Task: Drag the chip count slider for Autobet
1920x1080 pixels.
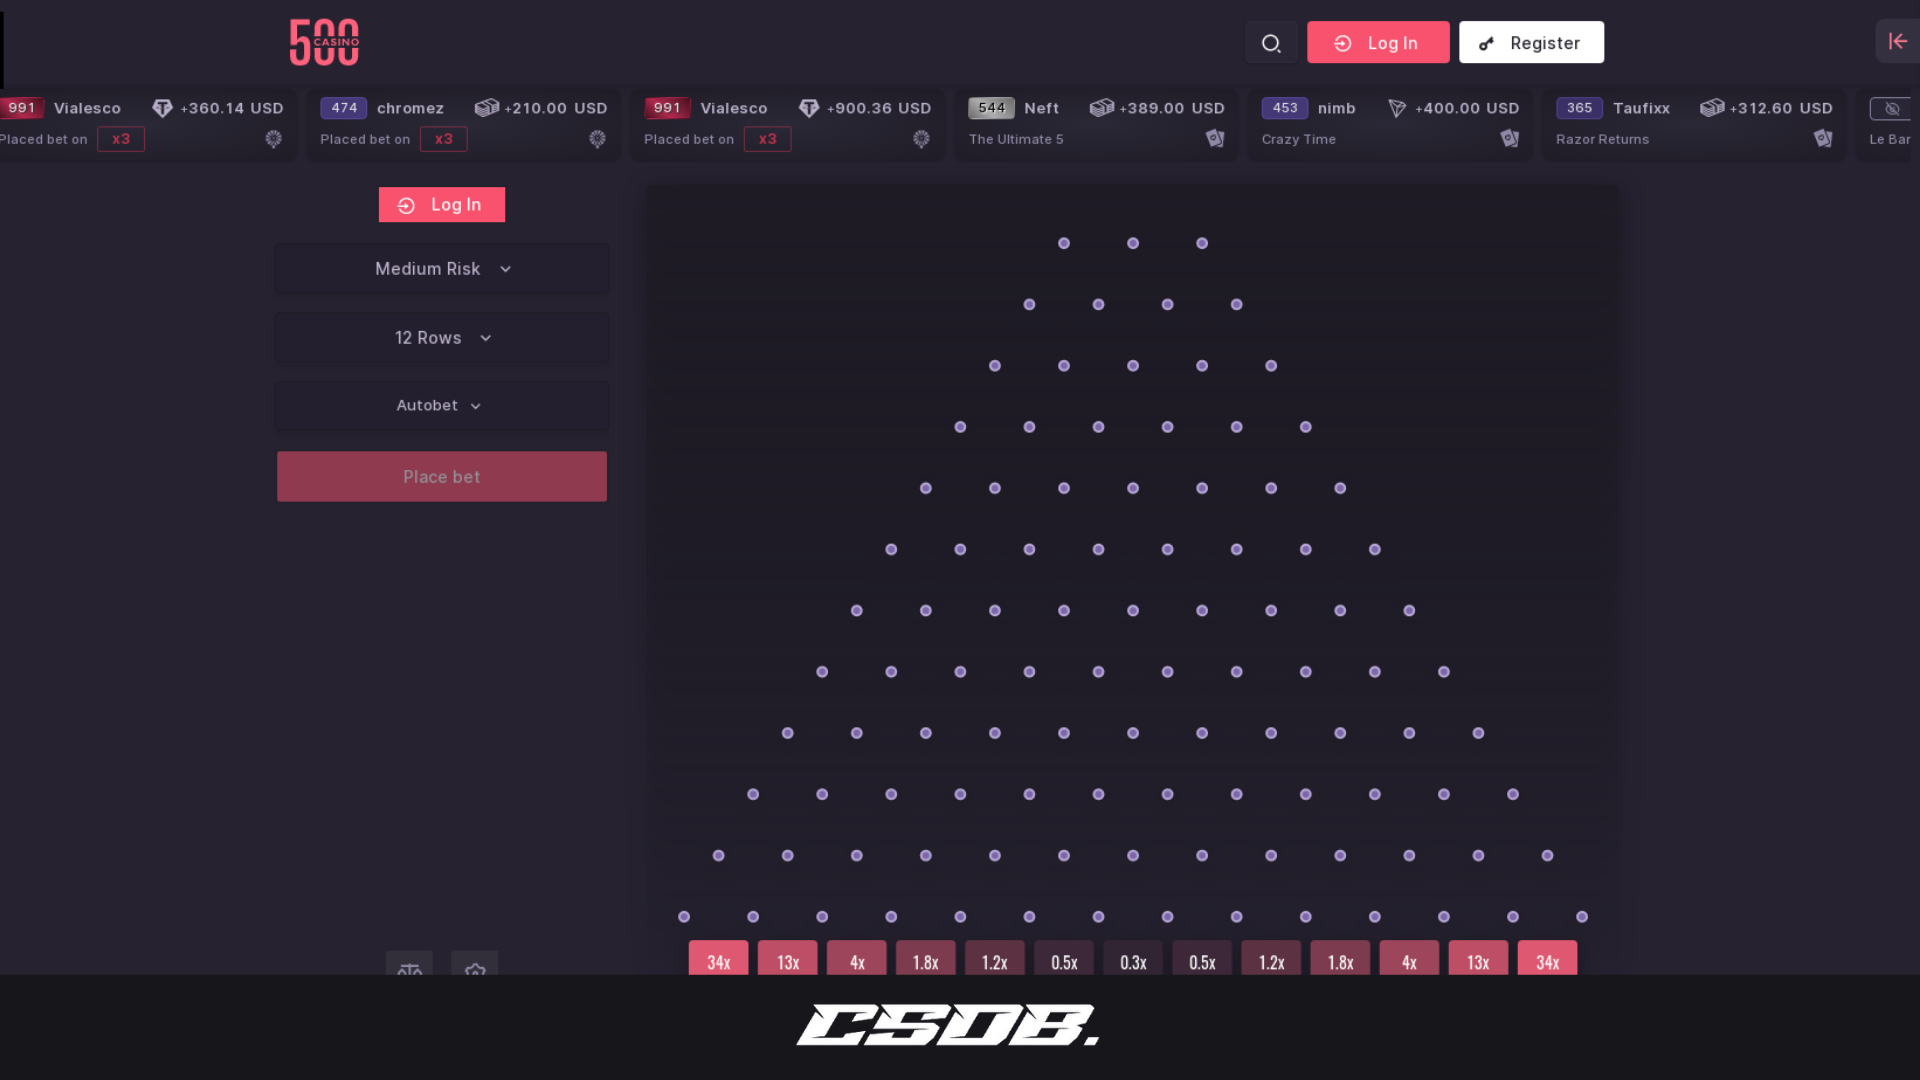Action: pos(440,405)
